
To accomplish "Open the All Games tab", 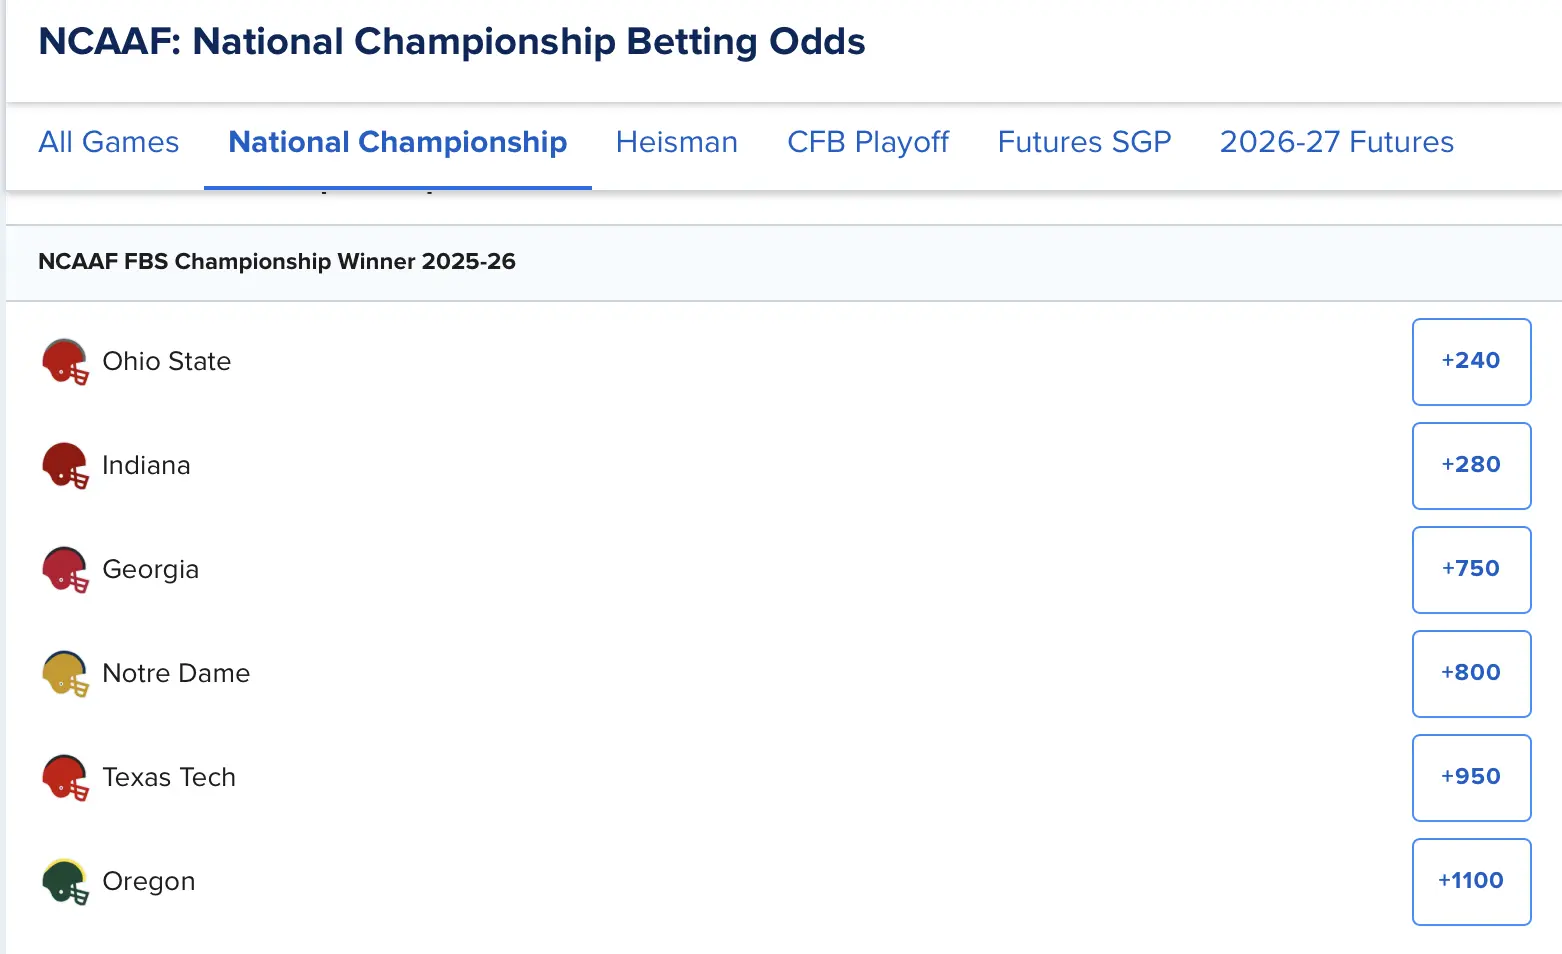I will (109, 142).
